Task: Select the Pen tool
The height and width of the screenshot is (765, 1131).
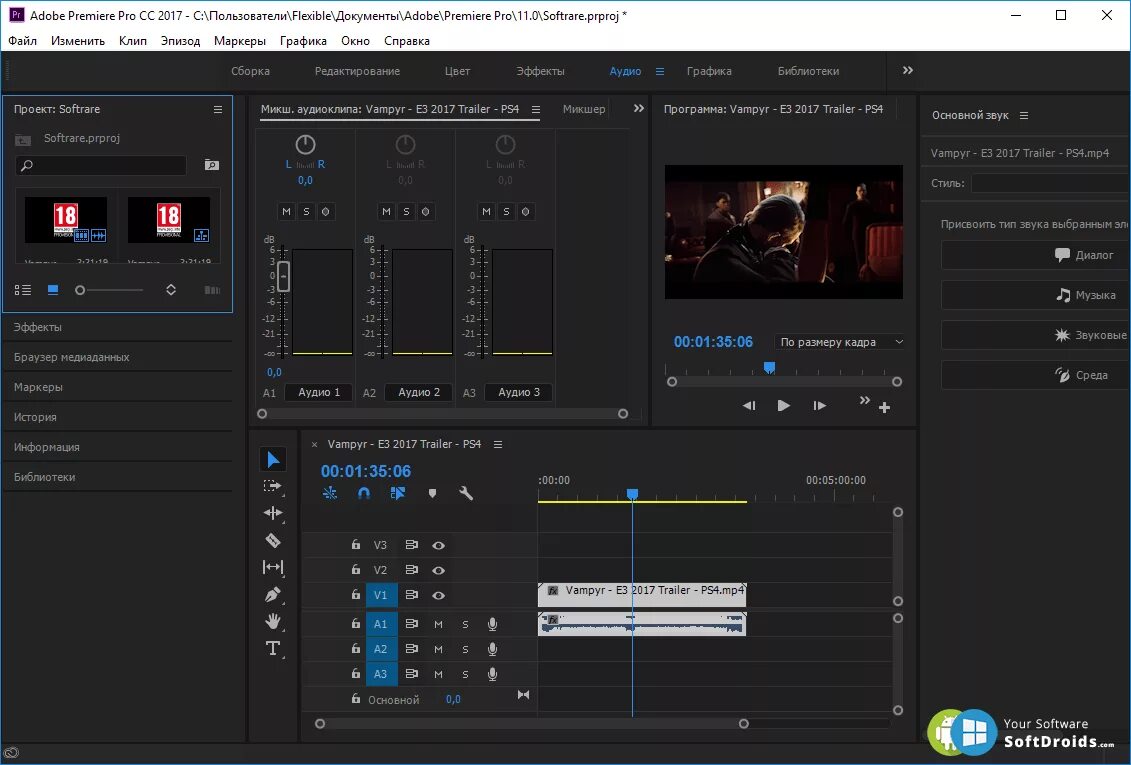Action: pyautogui.click(x=272, y=594)
